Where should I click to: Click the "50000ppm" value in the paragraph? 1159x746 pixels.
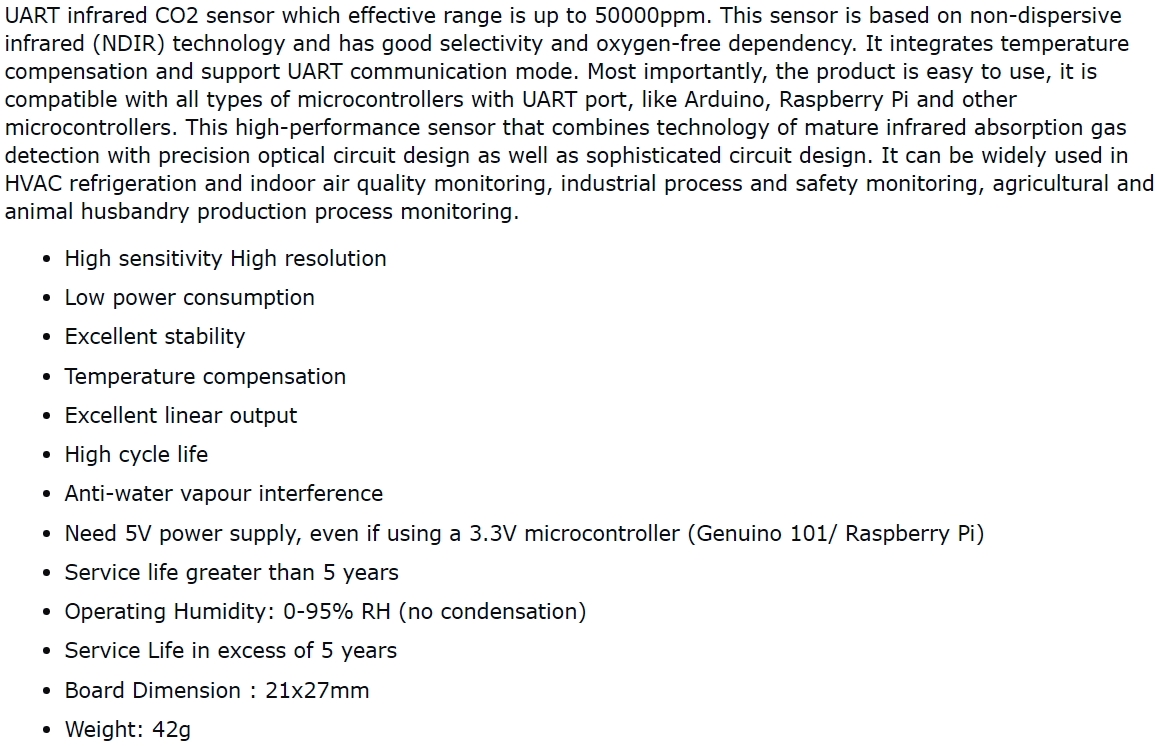649,16
